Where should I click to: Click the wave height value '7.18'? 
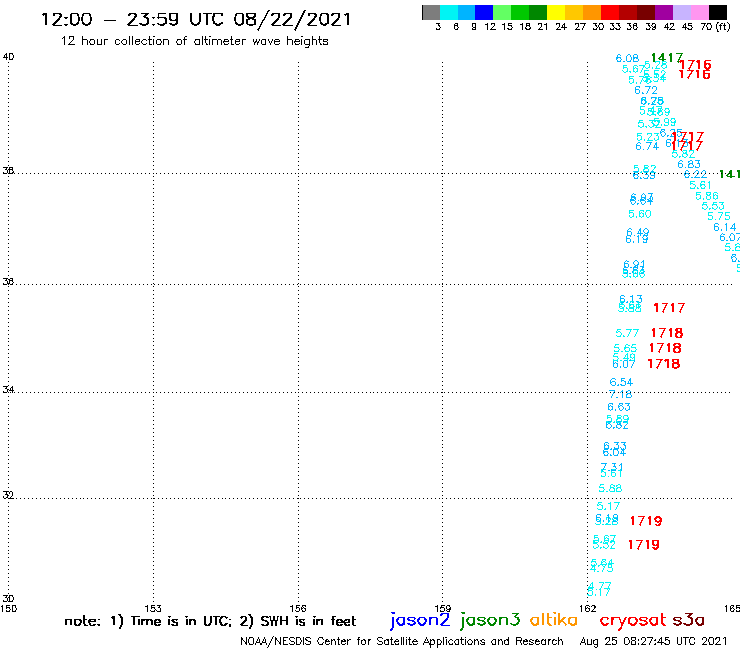[x=620, y=394]
